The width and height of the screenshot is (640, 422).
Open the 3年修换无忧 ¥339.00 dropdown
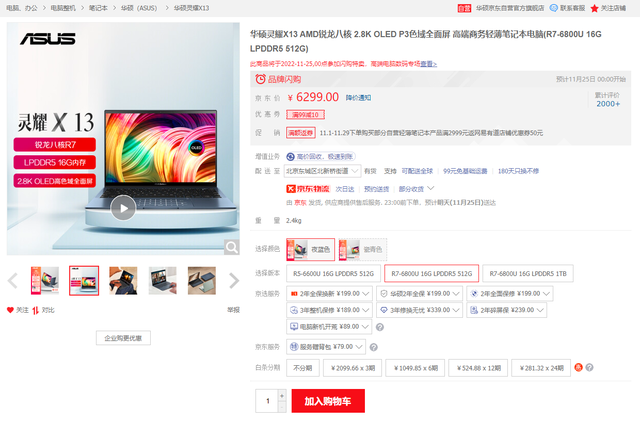419,310
